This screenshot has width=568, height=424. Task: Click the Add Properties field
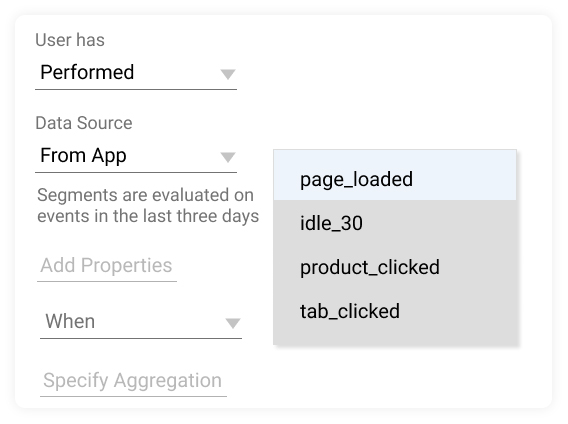tap(106, 265)
